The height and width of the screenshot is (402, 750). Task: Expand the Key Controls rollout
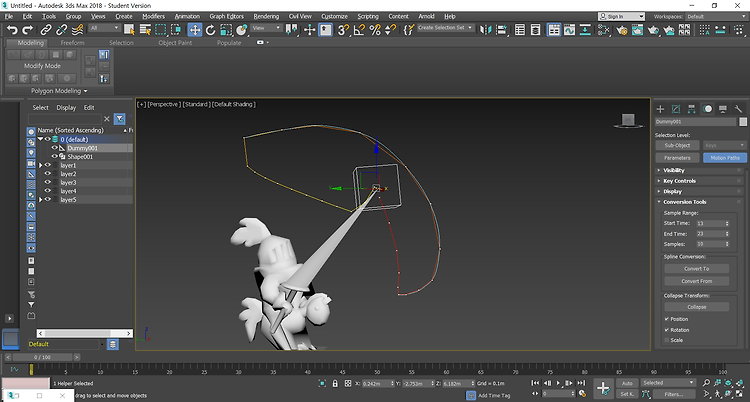(679, 181)
